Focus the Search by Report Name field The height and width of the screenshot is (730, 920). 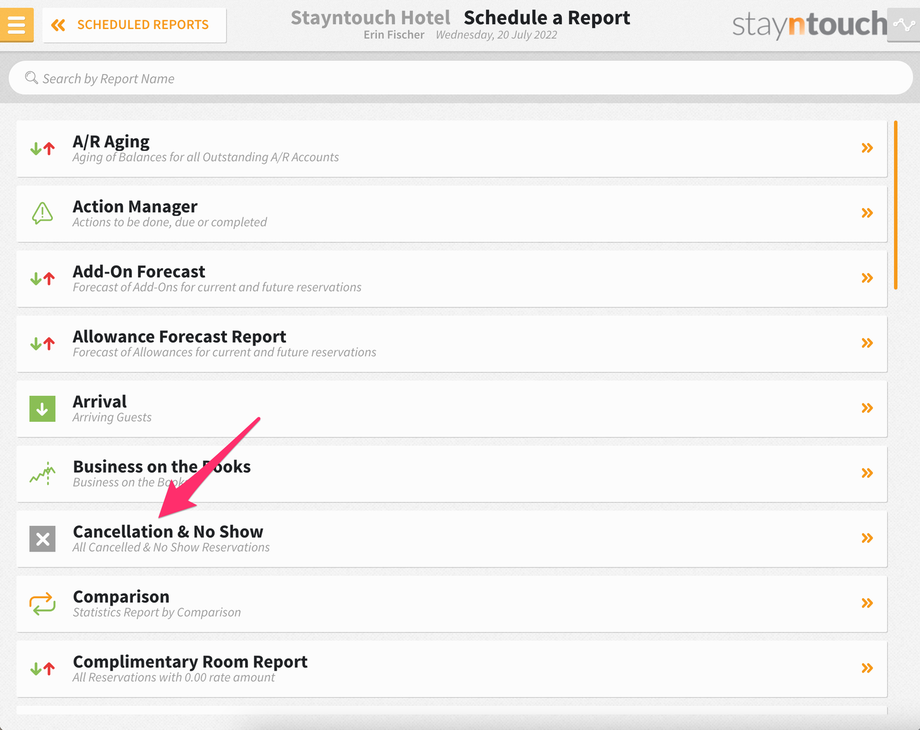(x=461, y=78)
